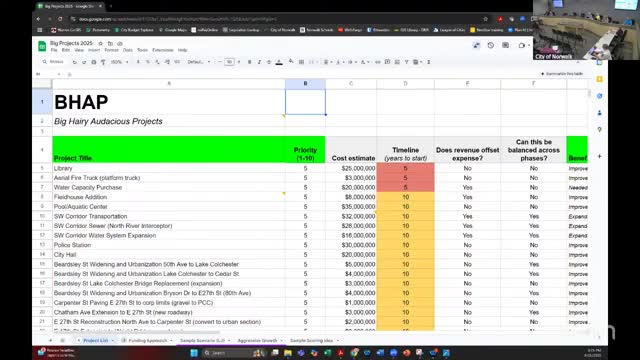Switch to the Funding Approach sheet tab
This screenshot has height=360, width=640.
148,340
